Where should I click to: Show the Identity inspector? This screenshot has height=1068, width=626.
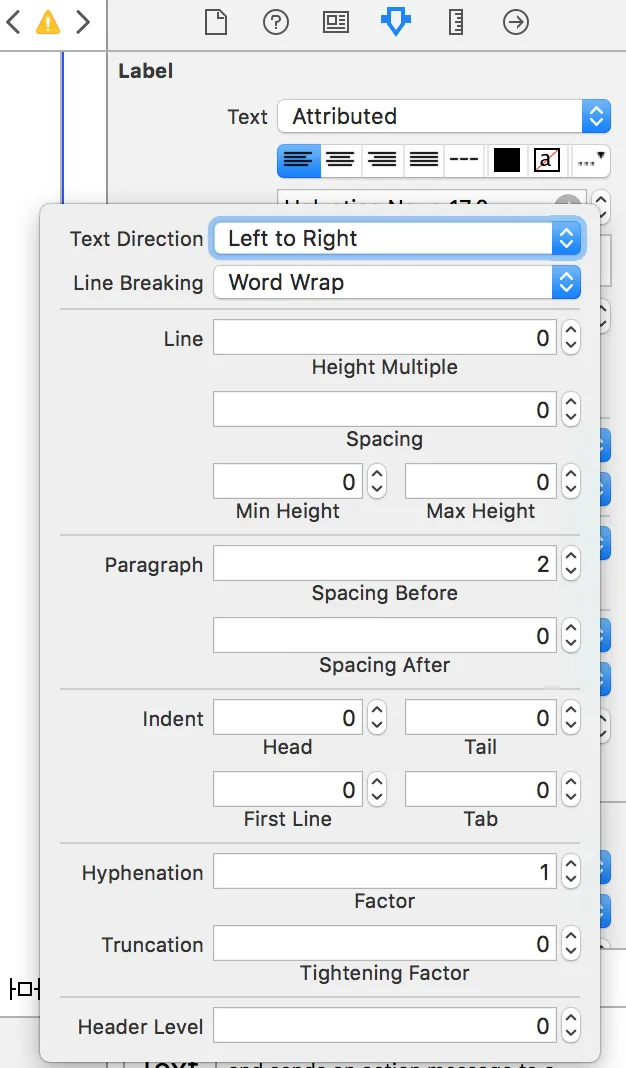336,21
